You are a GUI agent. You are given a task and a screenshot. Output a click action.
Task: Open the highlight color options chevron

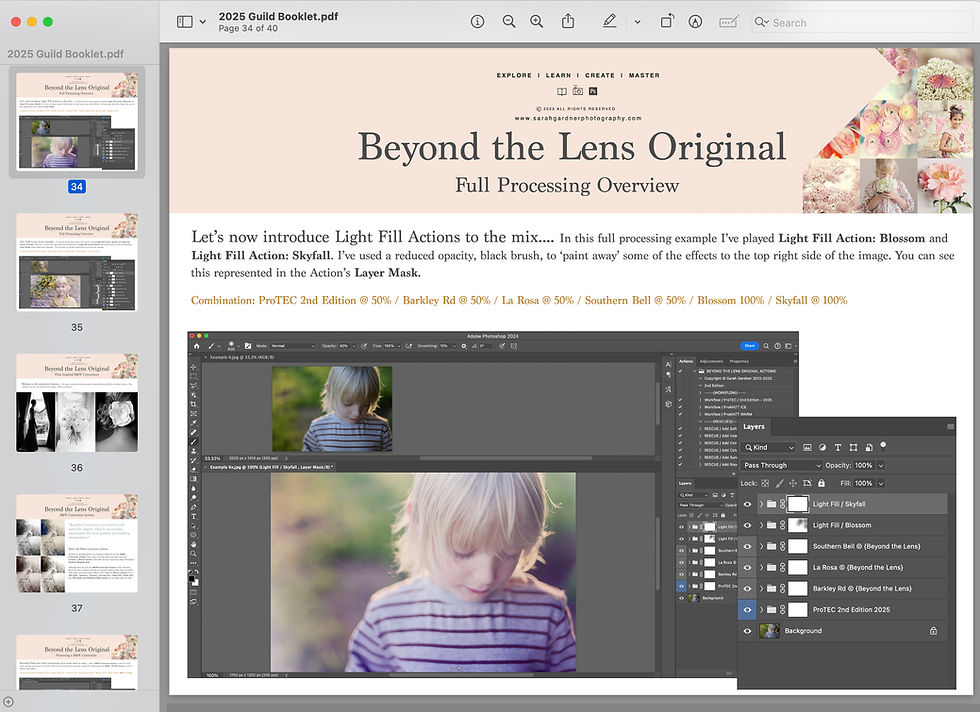tap(638, 22)
